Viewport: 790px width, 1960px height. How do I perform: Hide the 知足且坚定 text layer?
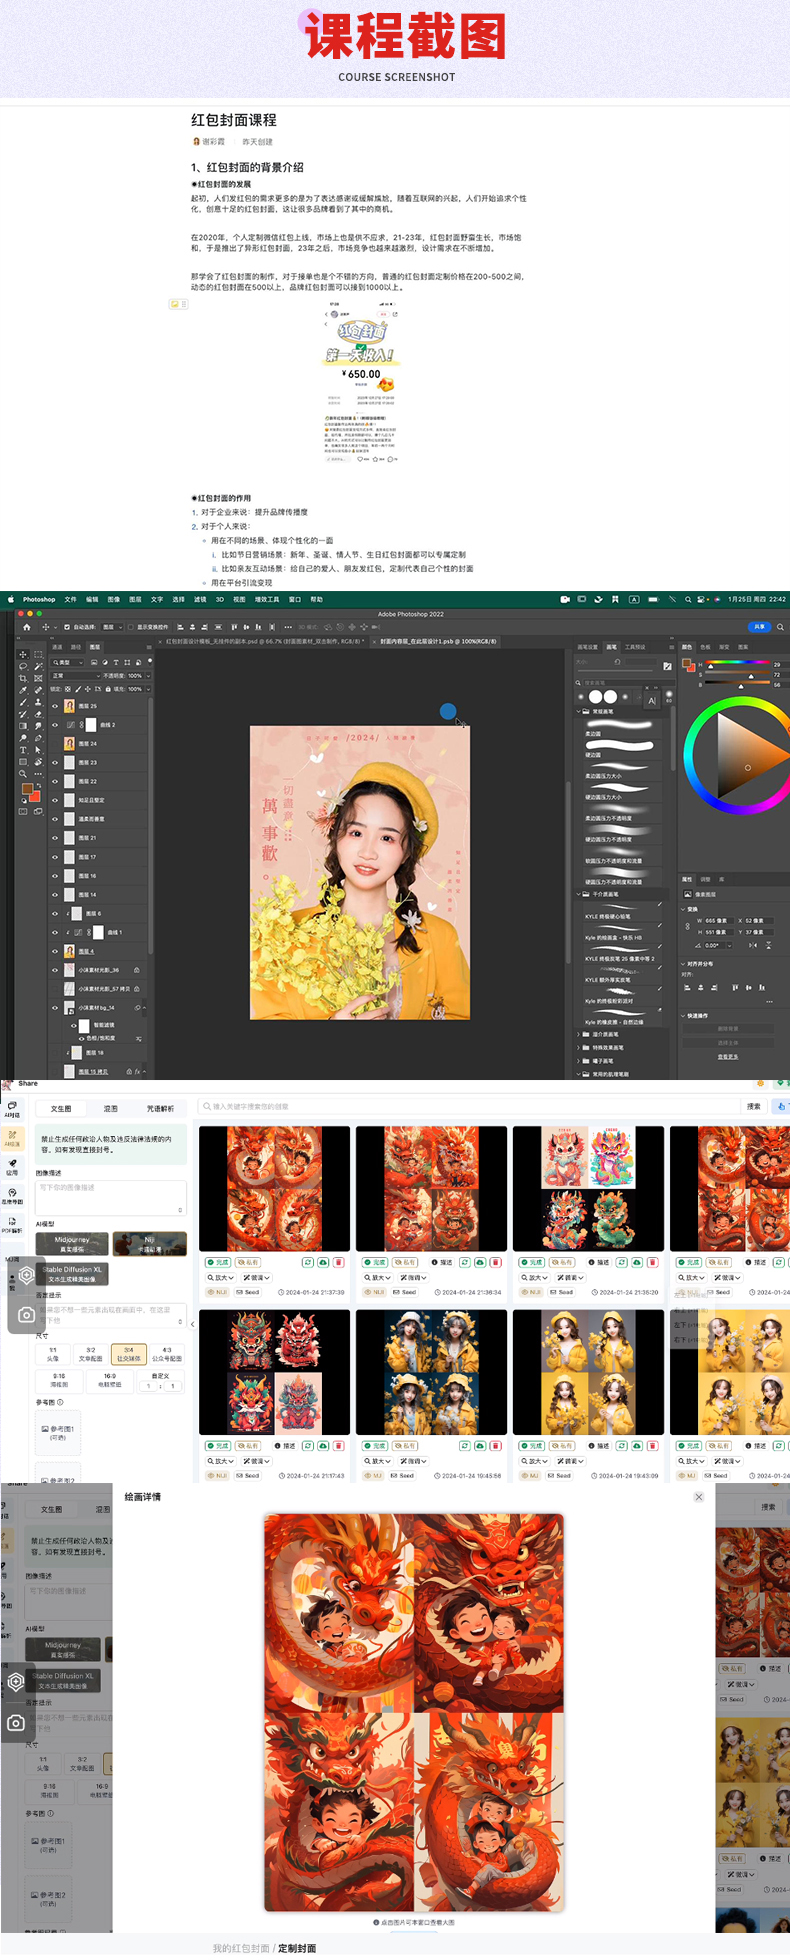(x=55, y=800)
